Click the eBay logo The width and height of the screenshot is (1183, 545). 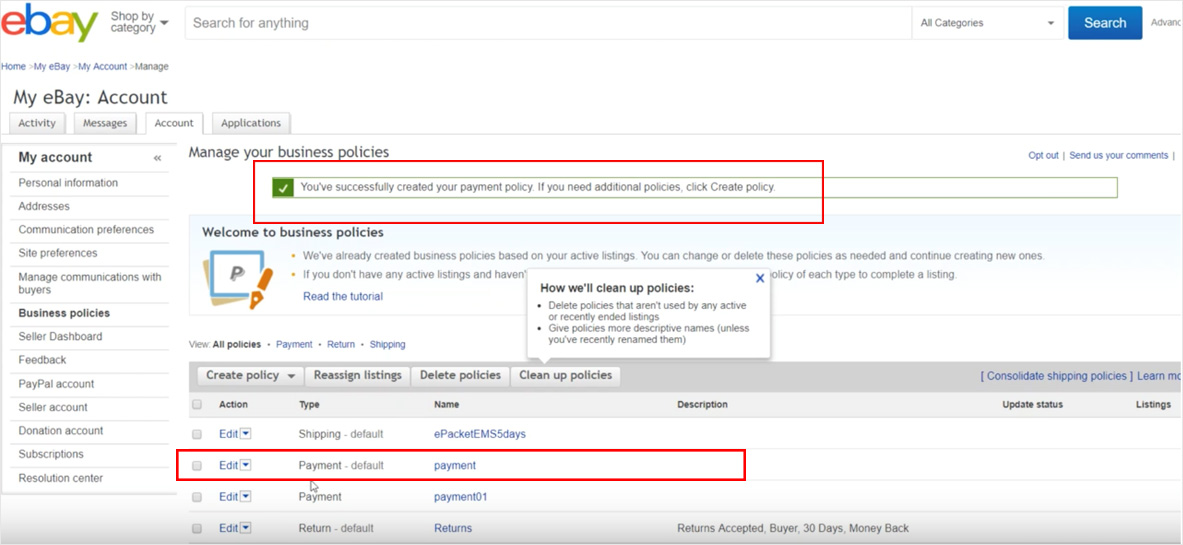(x=50, y=22)
